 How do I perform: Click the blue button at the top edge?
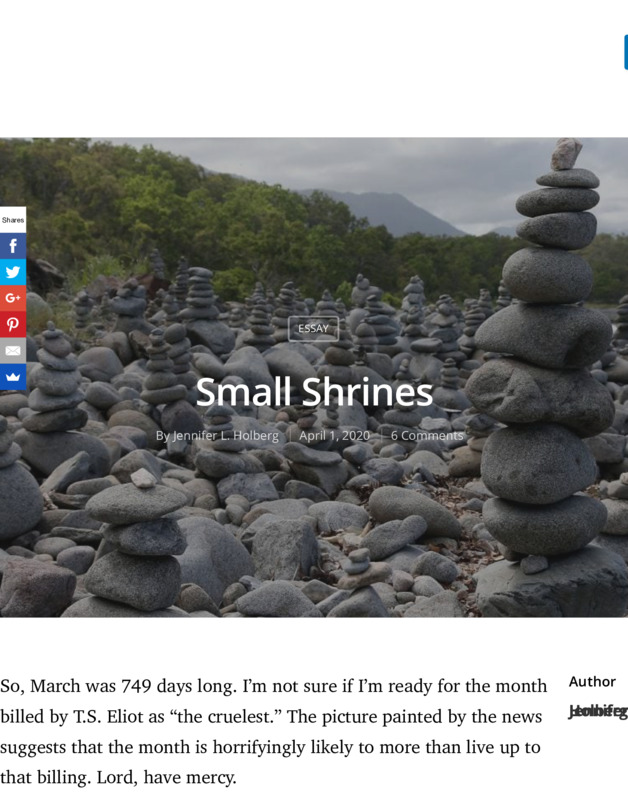(x=626, y=52)
